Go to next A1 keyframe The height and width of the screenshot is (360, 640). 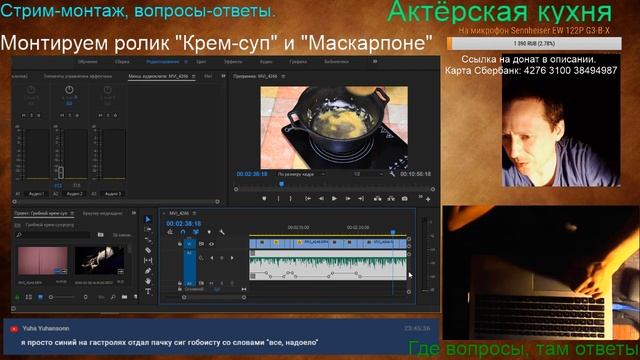click(232, 258)
